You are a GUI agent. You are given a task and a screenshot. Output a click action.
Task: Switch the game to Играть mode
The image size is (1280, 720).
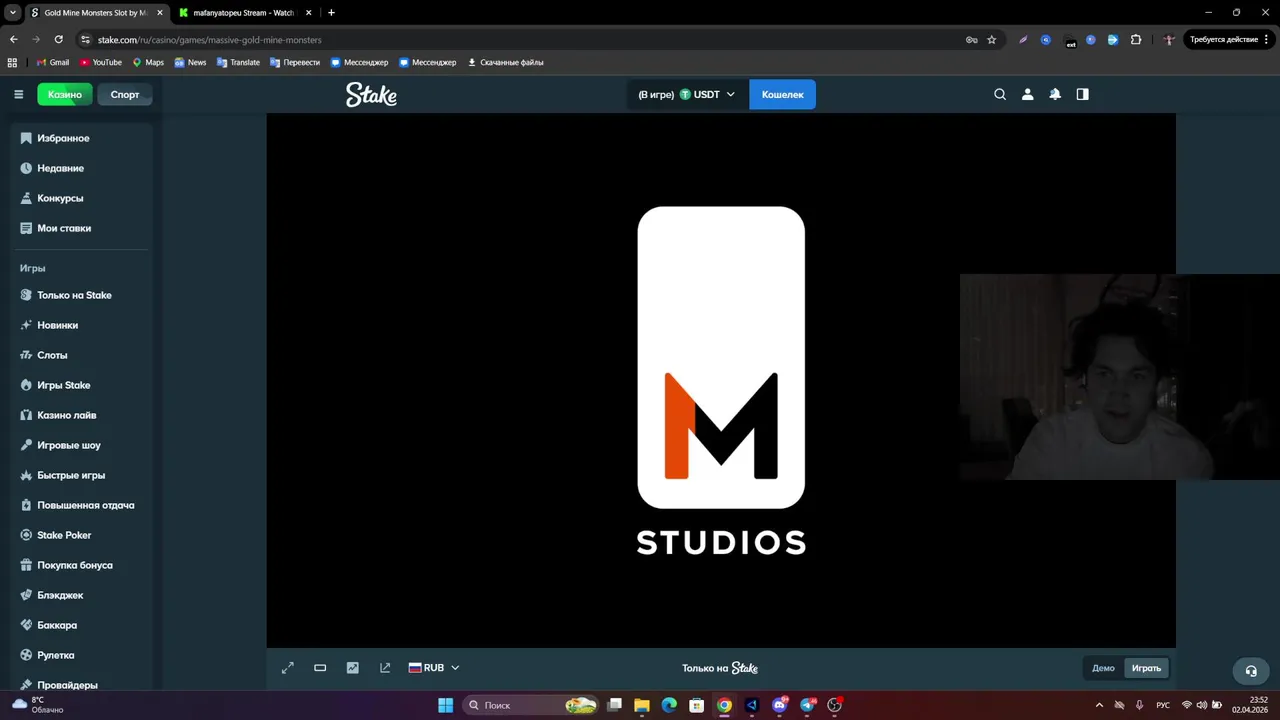point(1146,668)
